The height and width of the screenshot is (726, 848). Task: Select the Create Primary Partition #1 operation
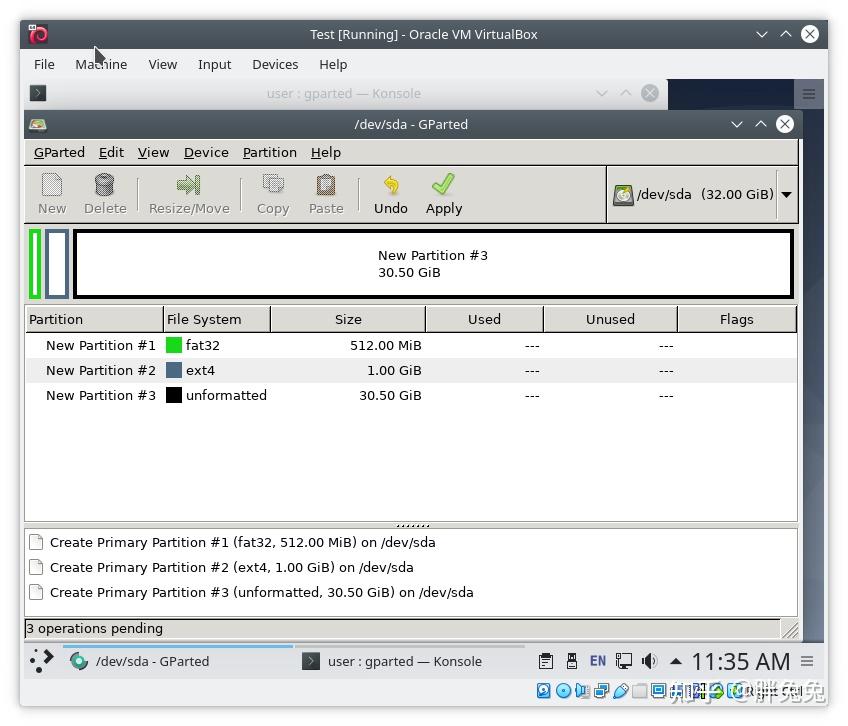tap(411, 542)
